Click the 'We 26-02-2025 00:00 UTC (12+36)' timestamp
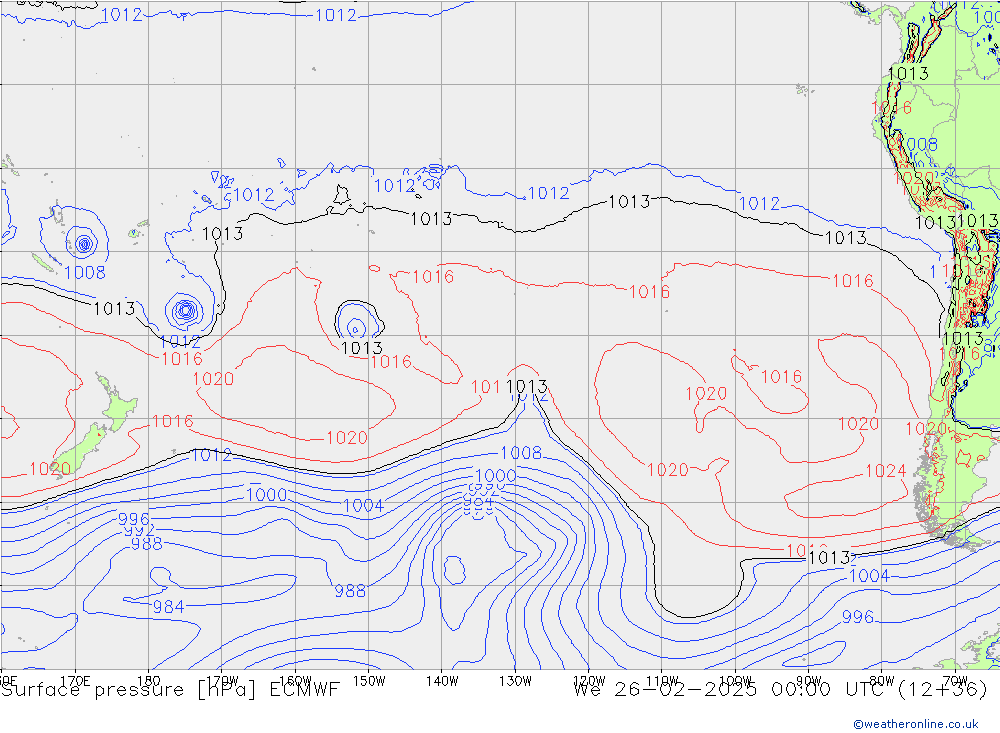 [x=780, y=690]
